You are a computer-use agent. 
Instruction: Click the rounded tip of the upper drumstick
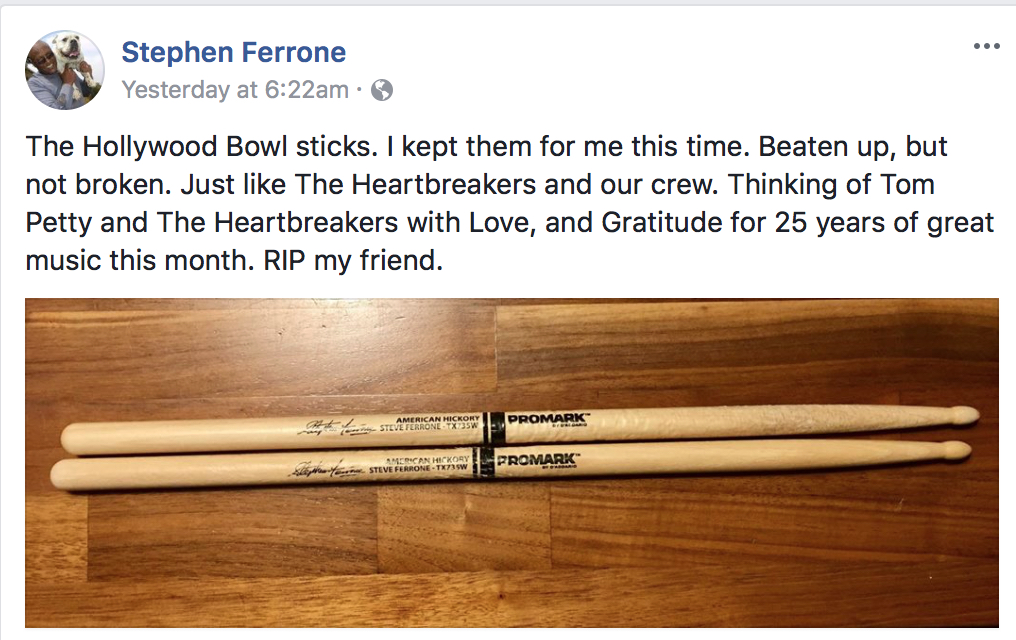961,414
